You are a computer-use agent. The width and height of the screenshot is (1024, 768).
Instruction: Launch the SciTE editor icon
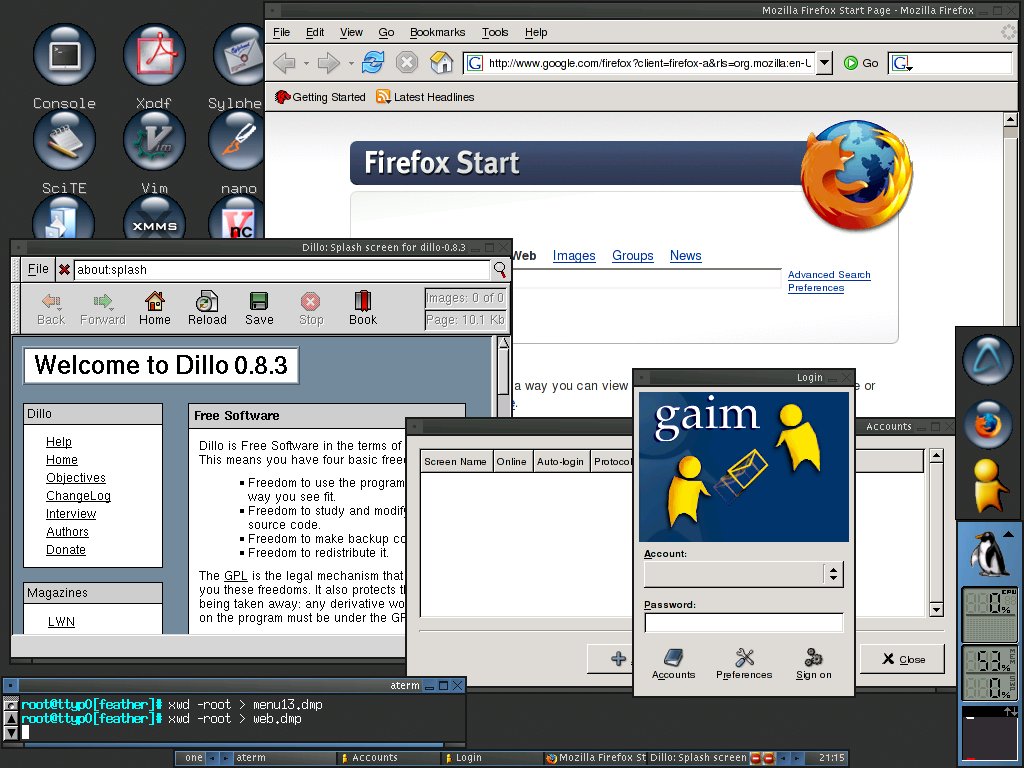(x=64, y=140)
